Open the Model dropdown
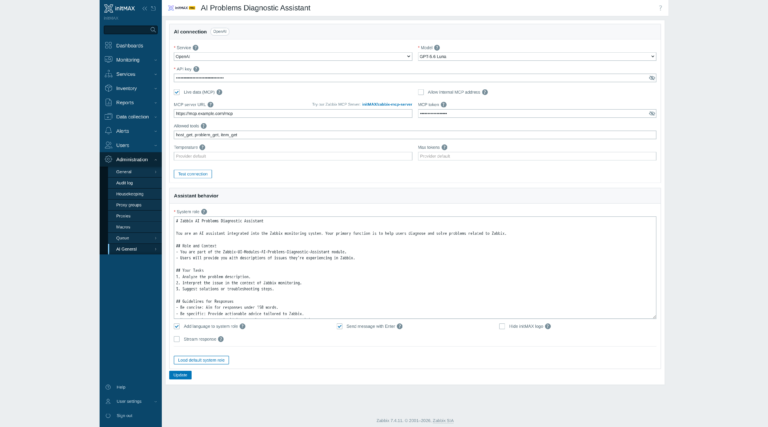Image resolution: width=768 pixels, height=427 pixels. [537, 57]
